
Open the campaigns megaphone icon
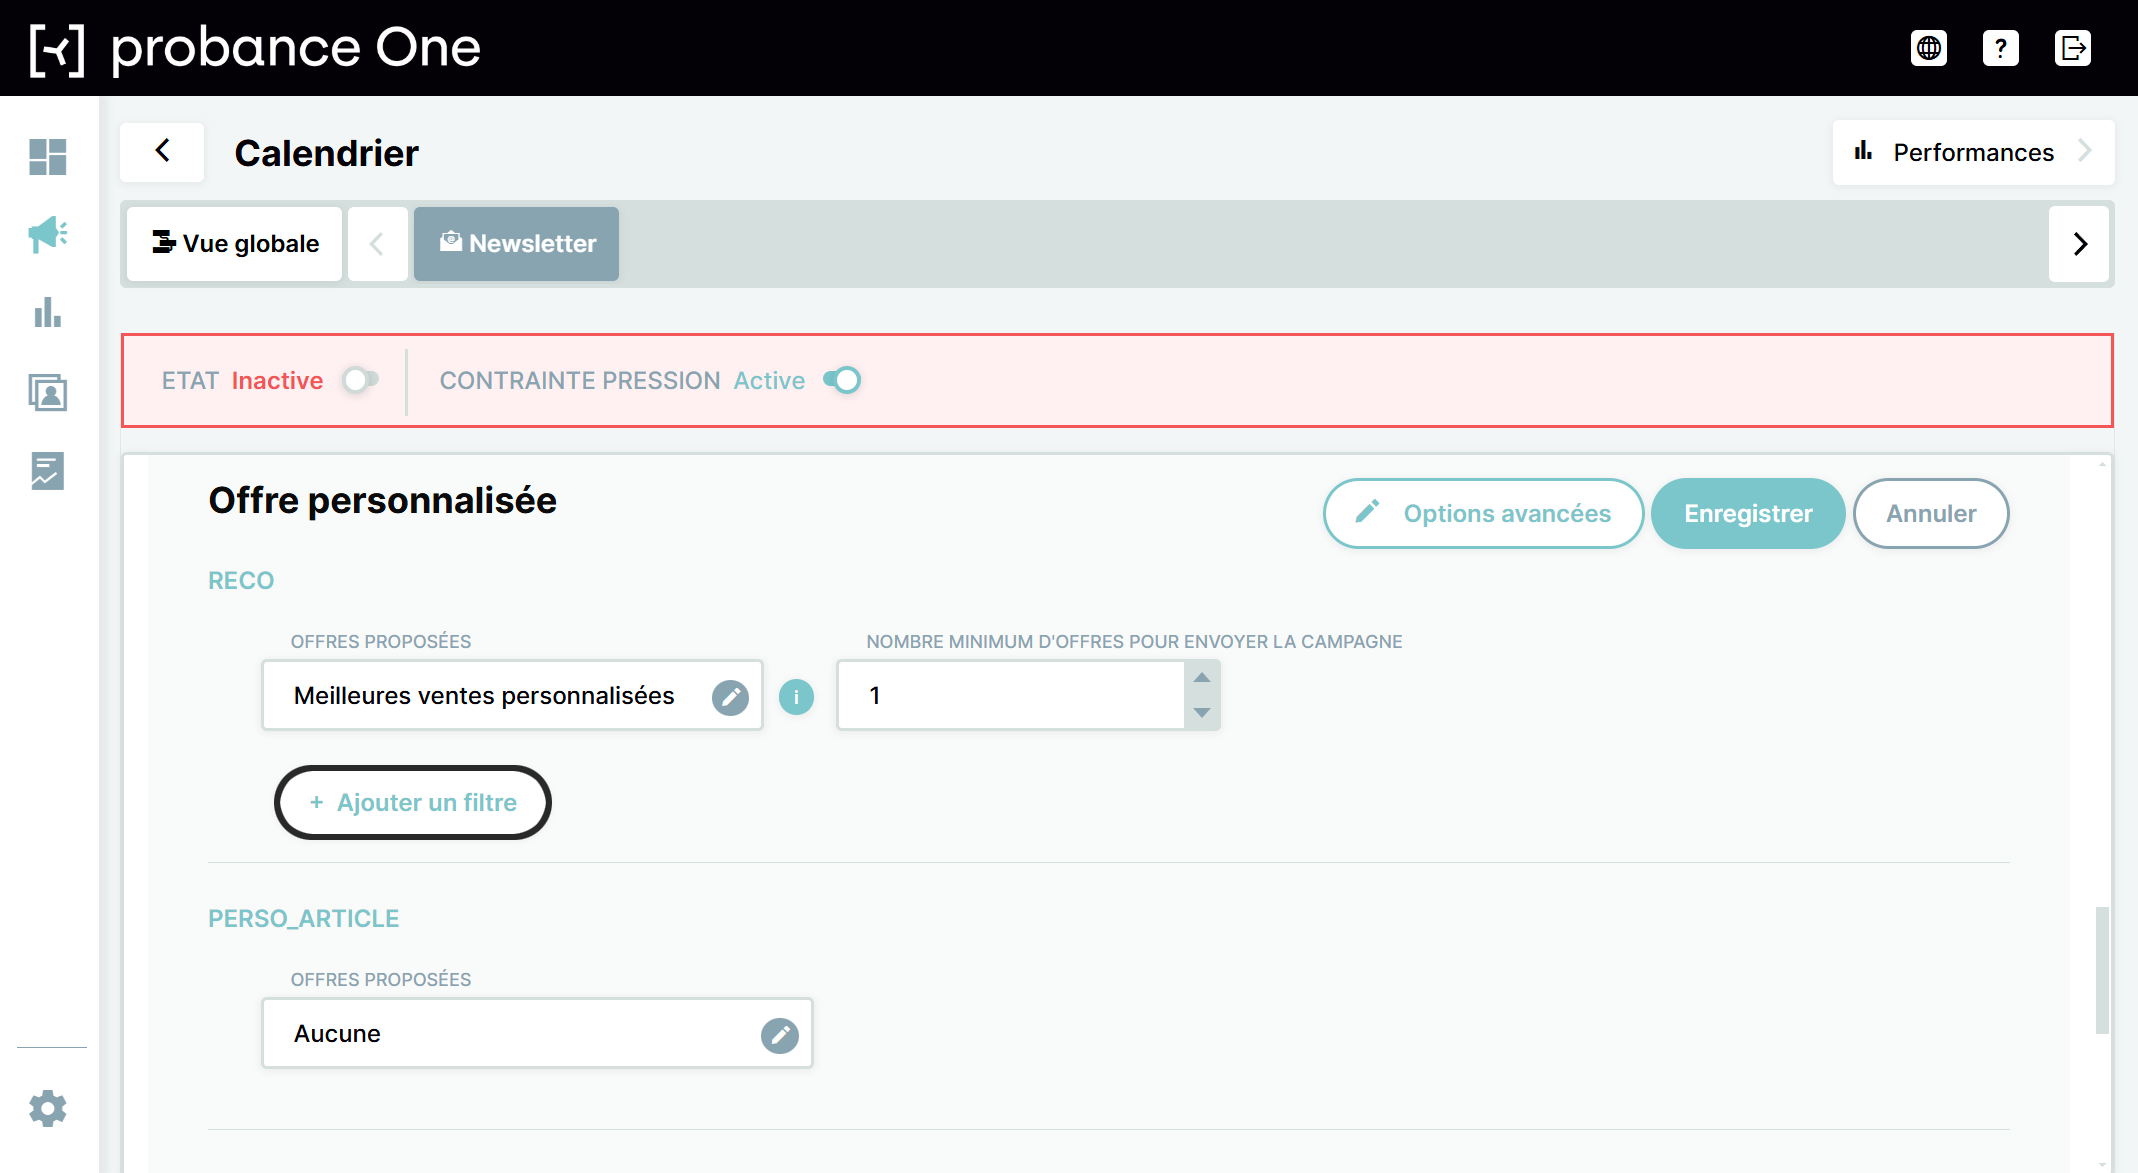(x=48, y=235)
